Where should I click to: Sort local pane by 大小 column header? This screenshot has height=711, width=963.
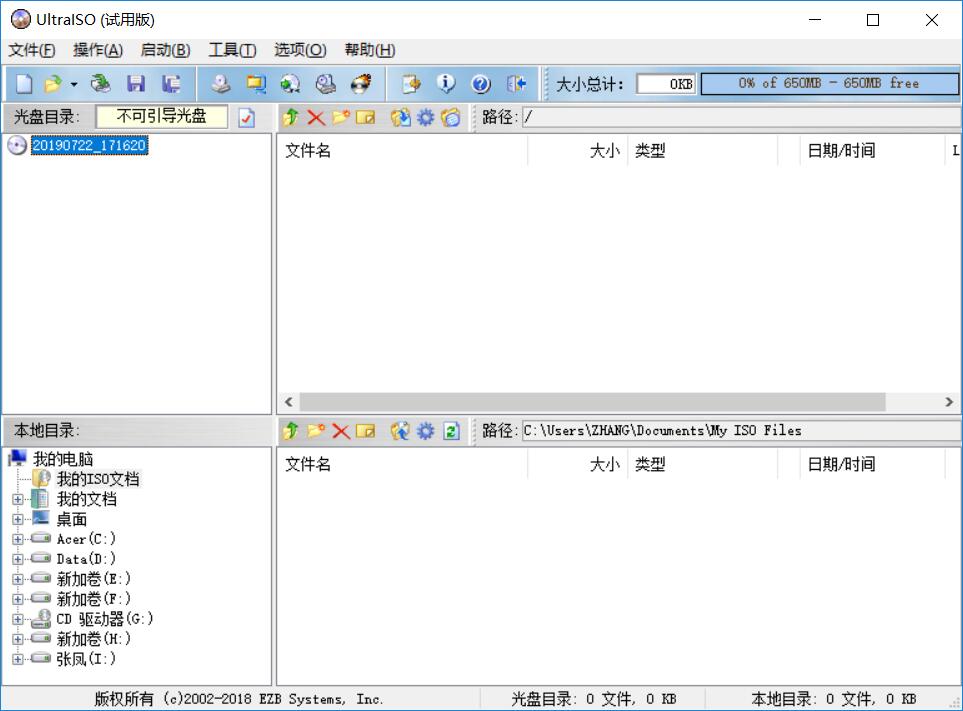click(577, 464)
